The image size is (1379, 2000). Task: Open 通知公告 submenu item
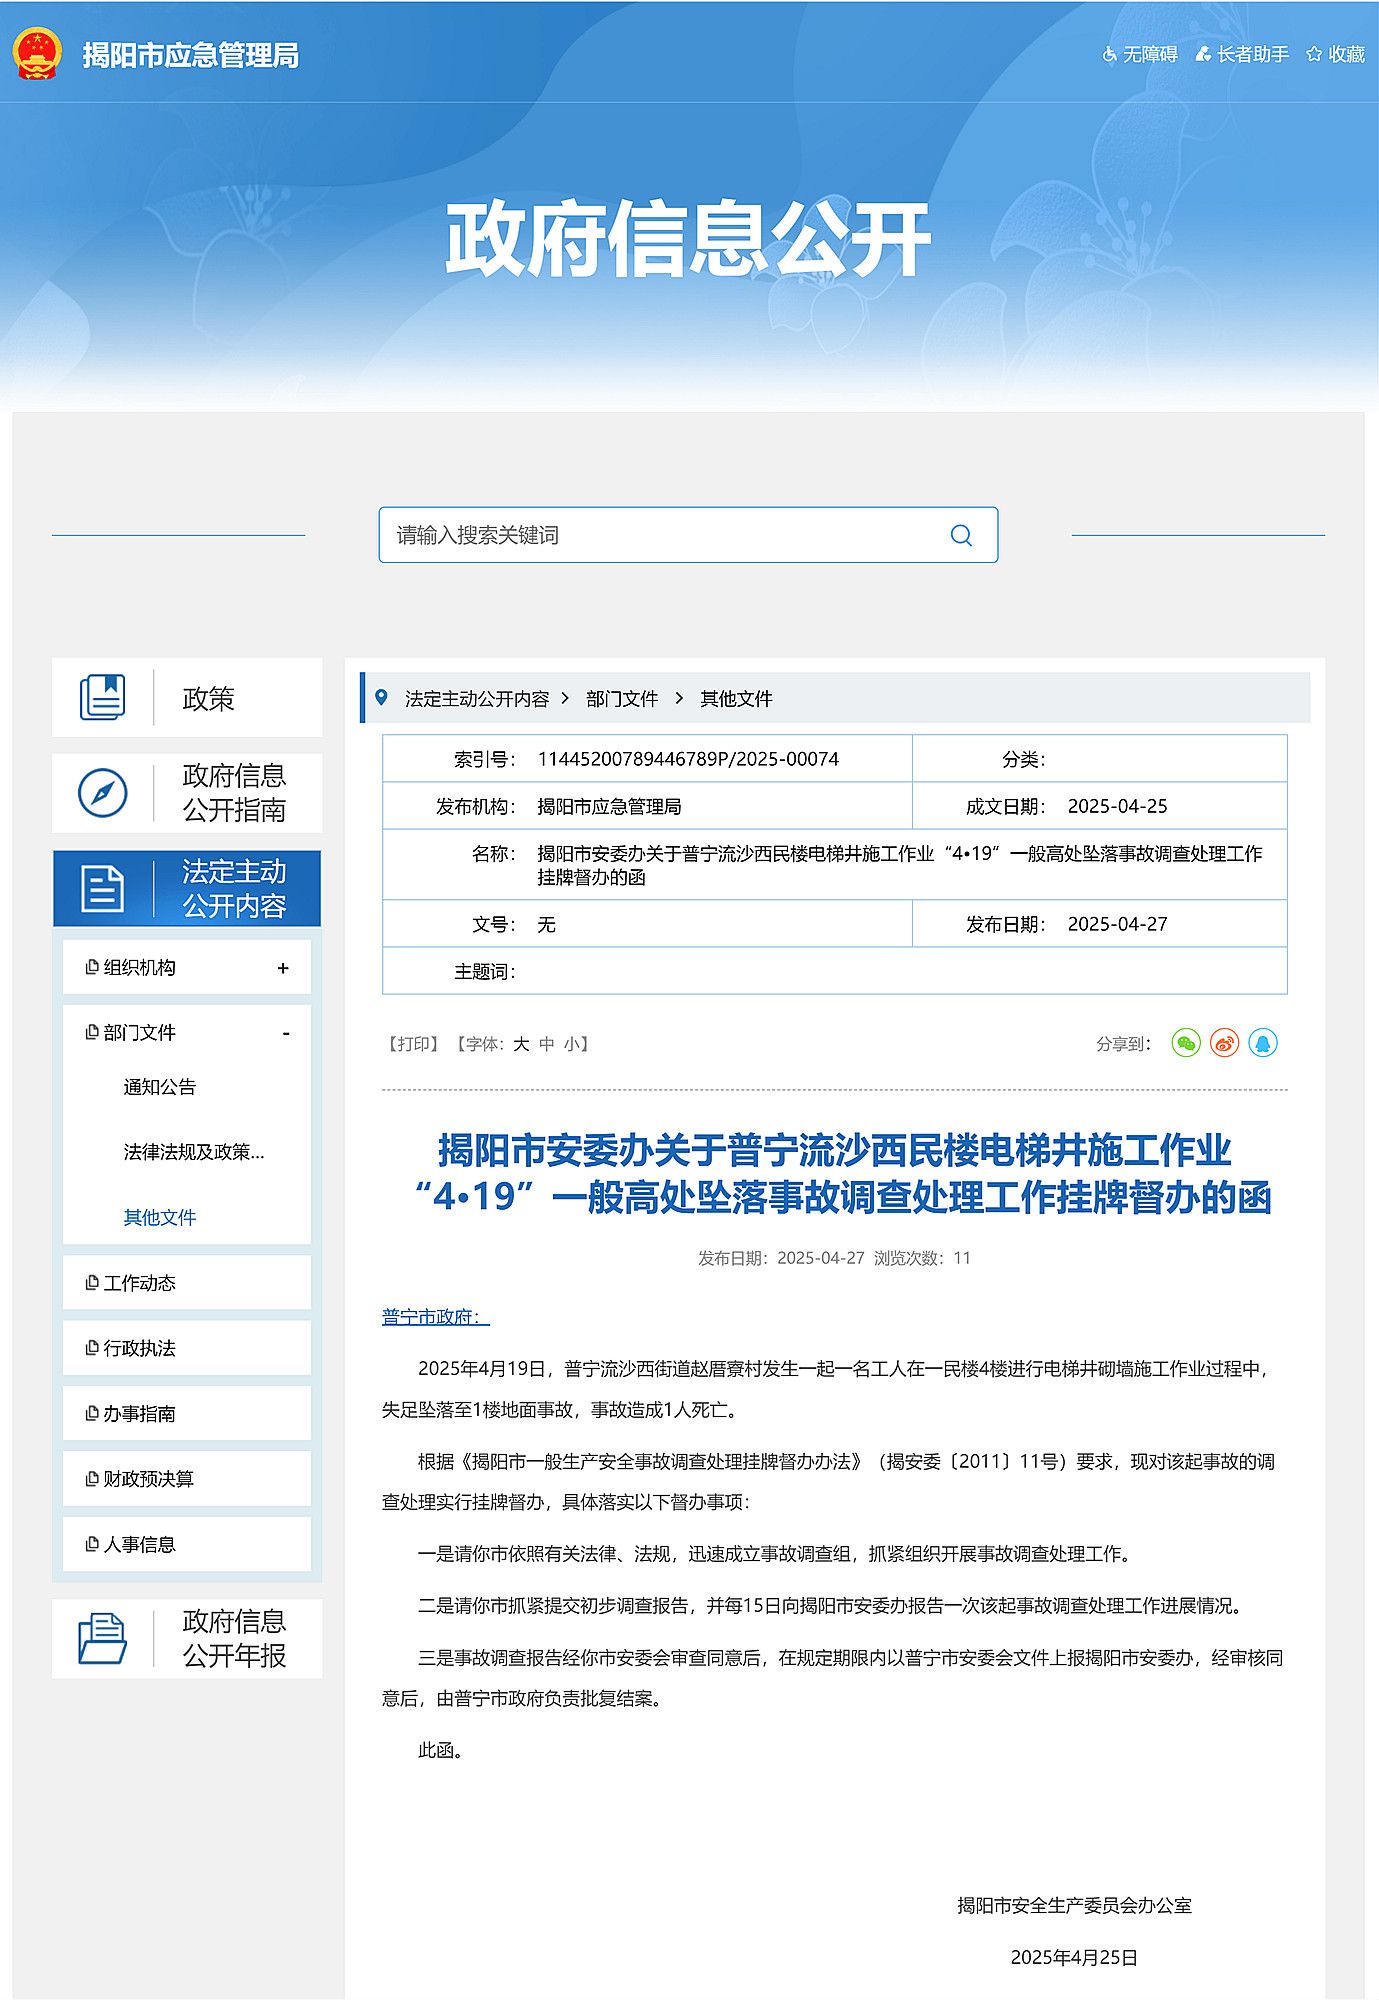160,1087
